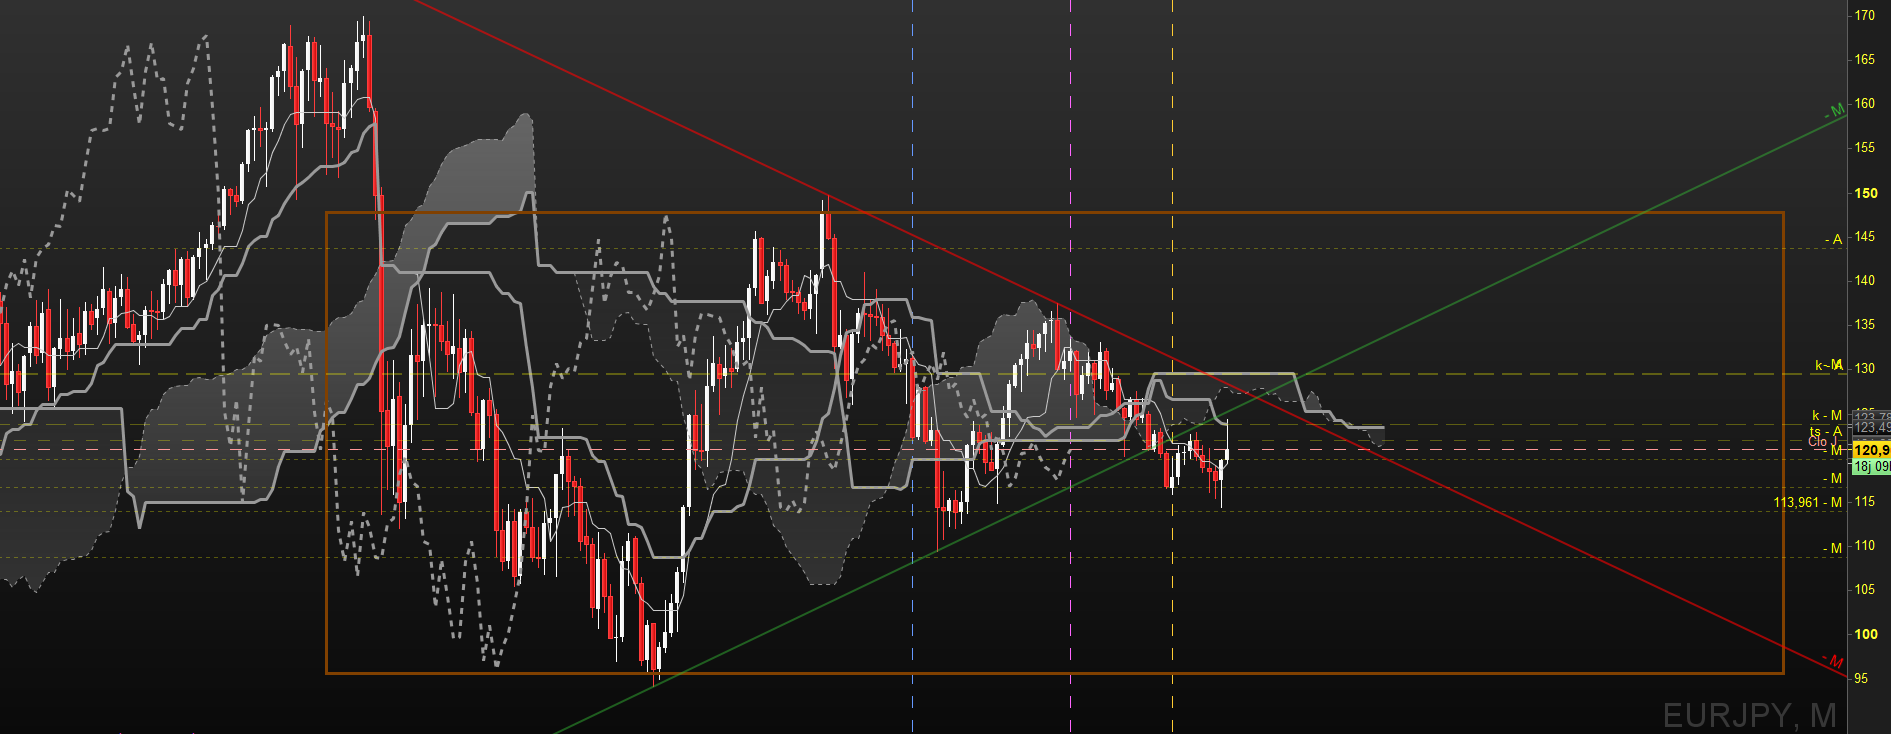Image resolution: width=1891 pixels, height=734 pixels.
Task: Select the orange rectangle's top border
Action: [1055, 212]
